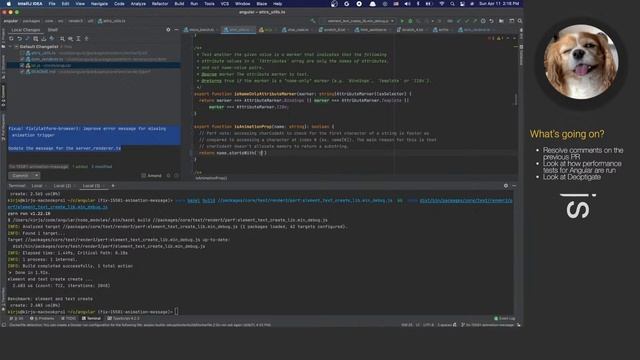Open the Navigate menu

[99, 4]
